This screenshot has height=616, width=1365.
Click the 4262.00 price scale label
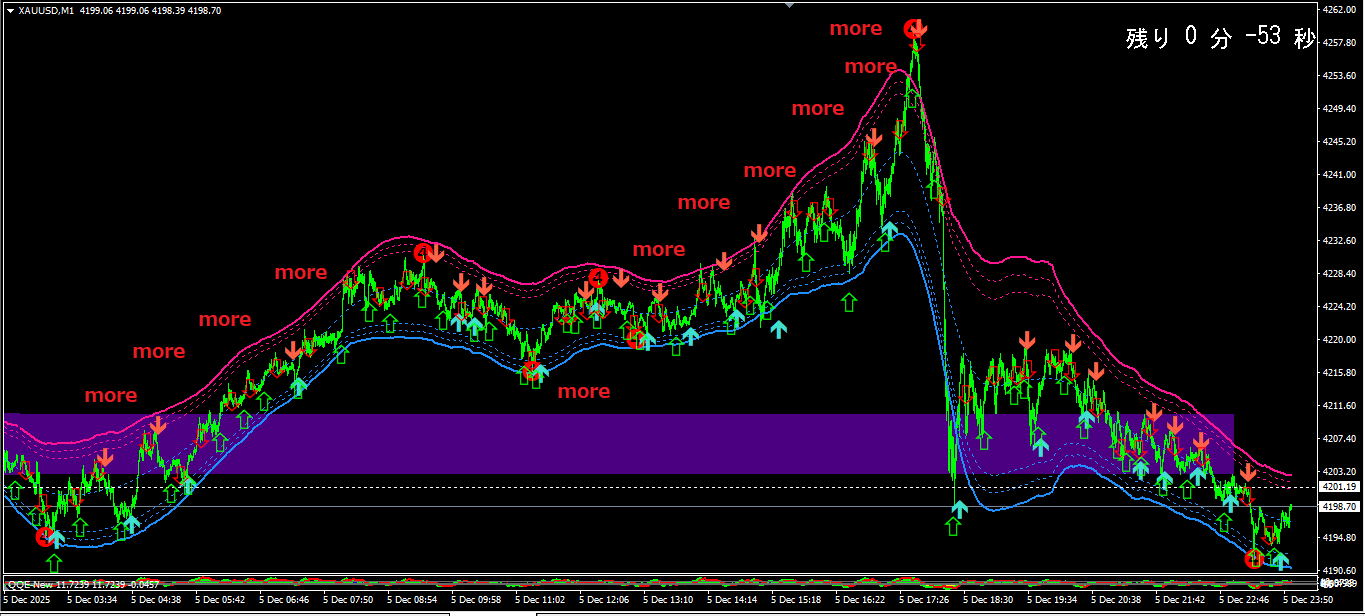1338,9
